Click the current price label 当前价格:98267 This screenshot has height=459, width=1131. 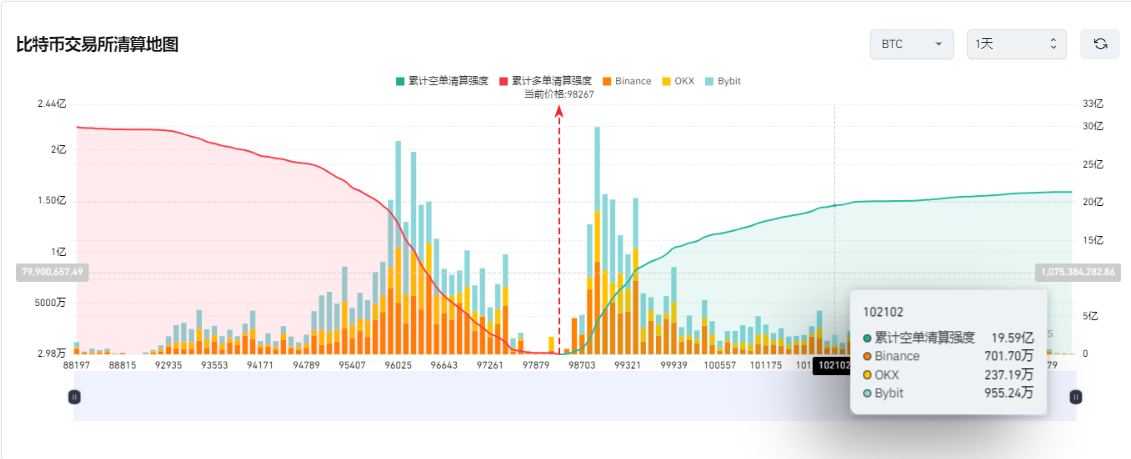coord(559,94)
